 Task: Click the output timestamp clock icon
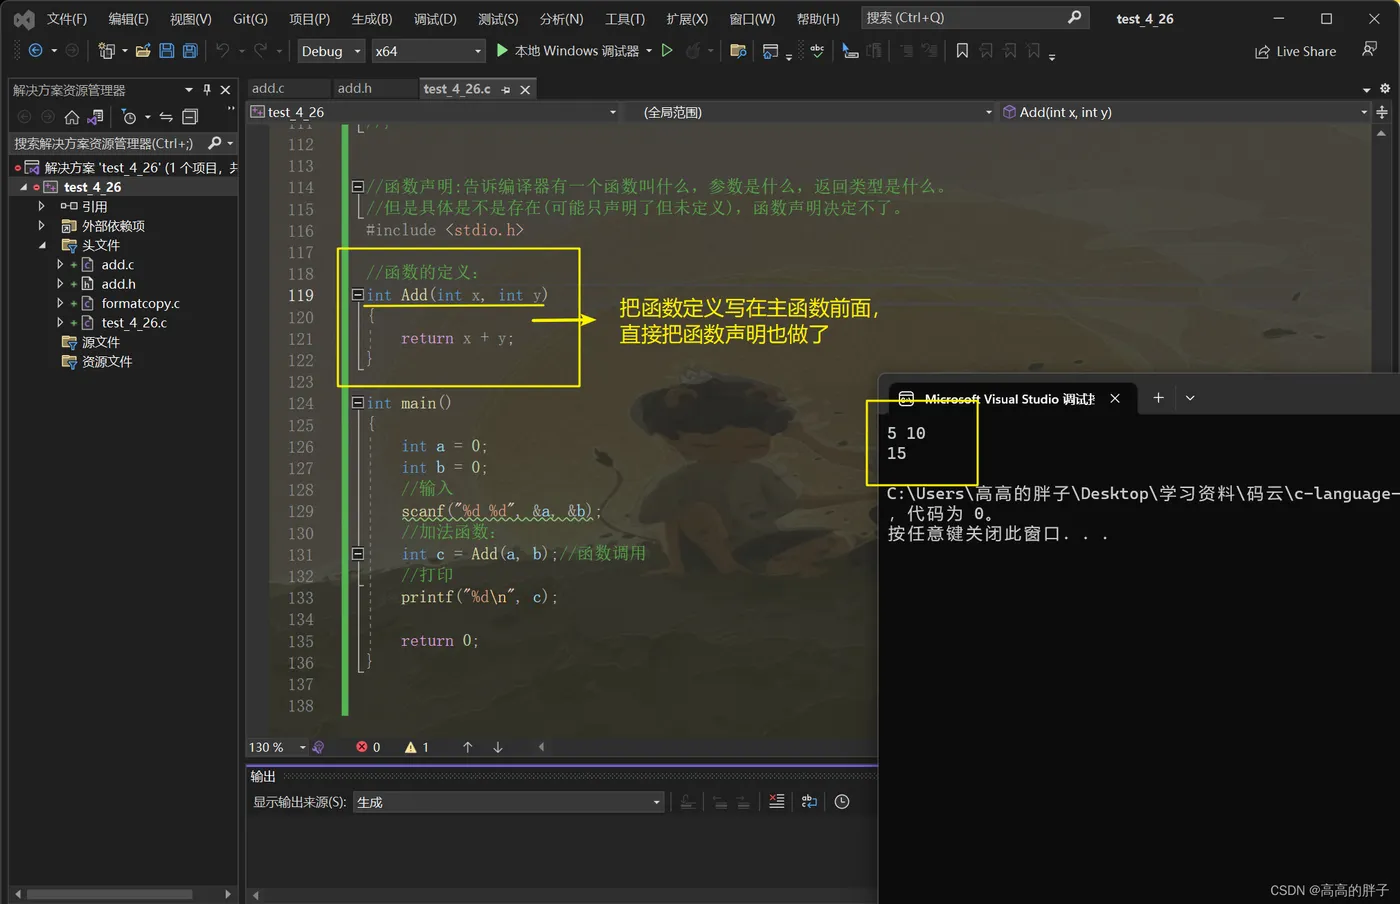coord(842,801)
